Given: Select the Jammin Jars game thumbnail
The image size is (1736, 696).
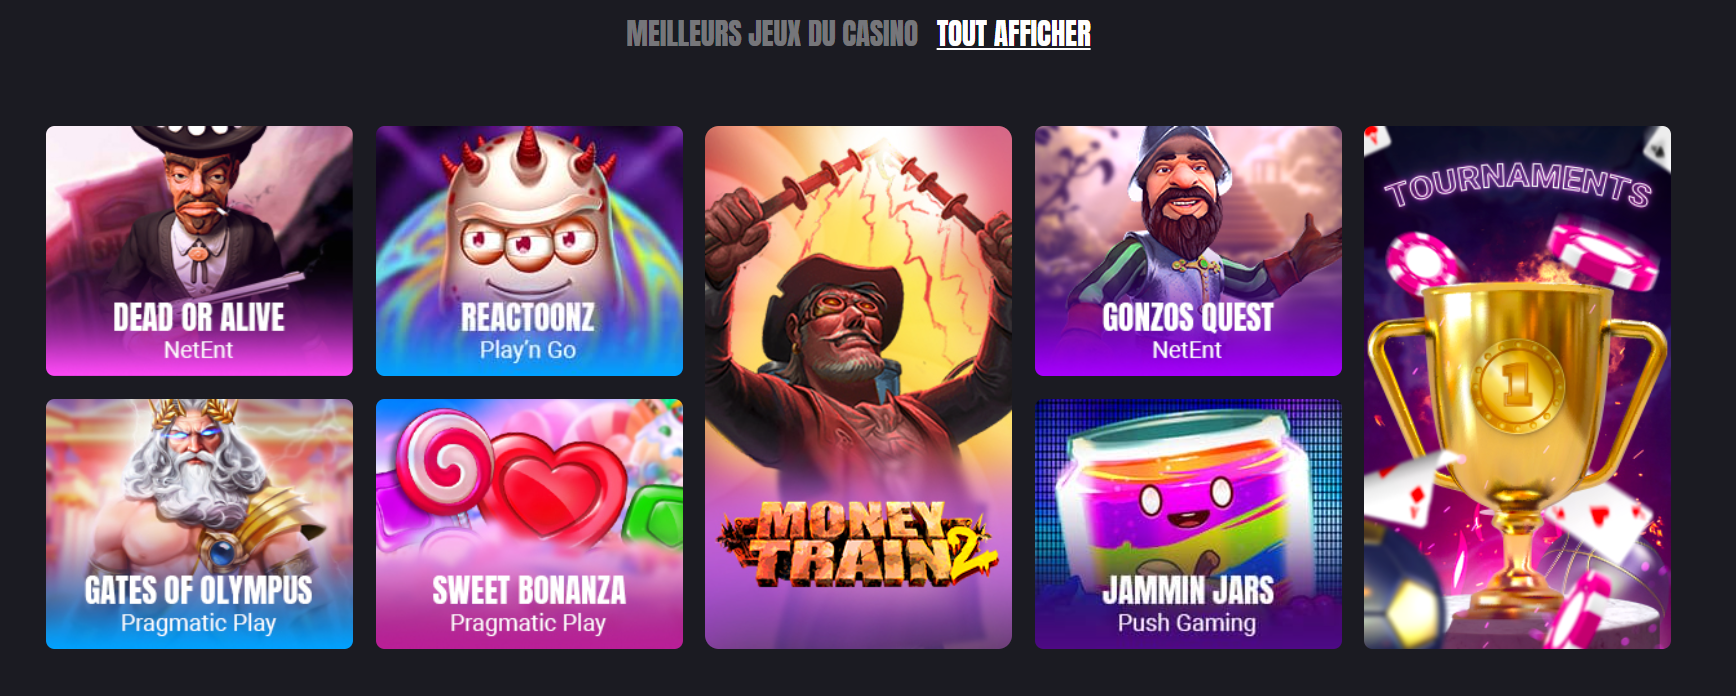Looking at the screenshot, I should 1188,524.
